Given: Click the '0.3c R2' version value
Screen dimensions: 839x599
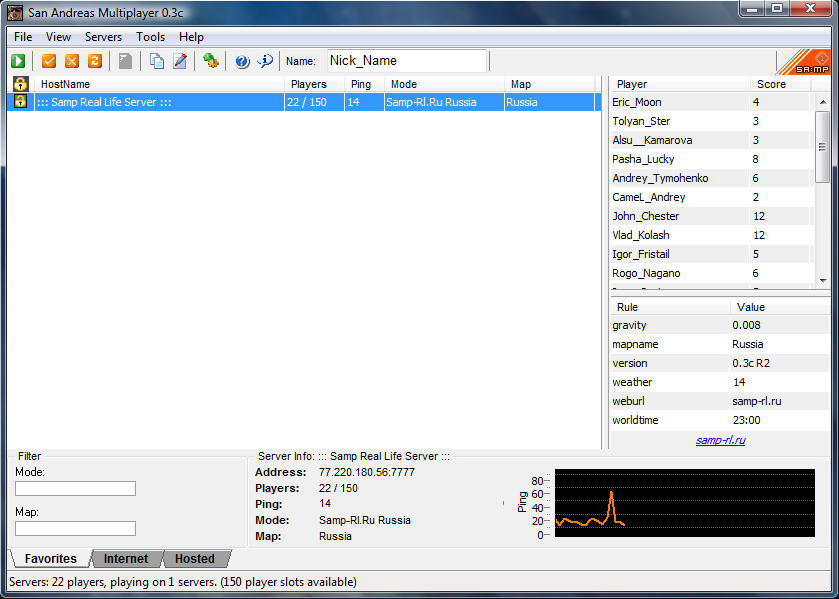Looking at the screenshot, I should (x=751, y=363).
